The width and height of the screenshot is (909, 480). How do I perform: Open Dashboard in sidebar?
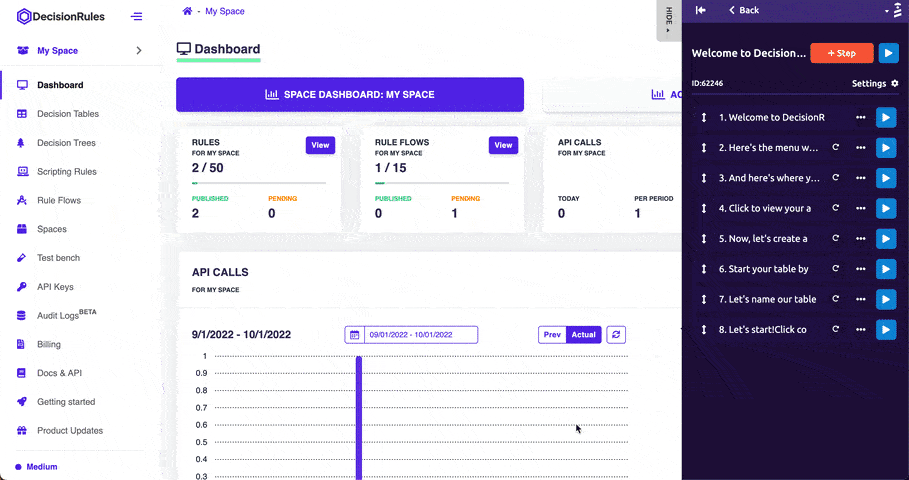click(x=60, y=85)
